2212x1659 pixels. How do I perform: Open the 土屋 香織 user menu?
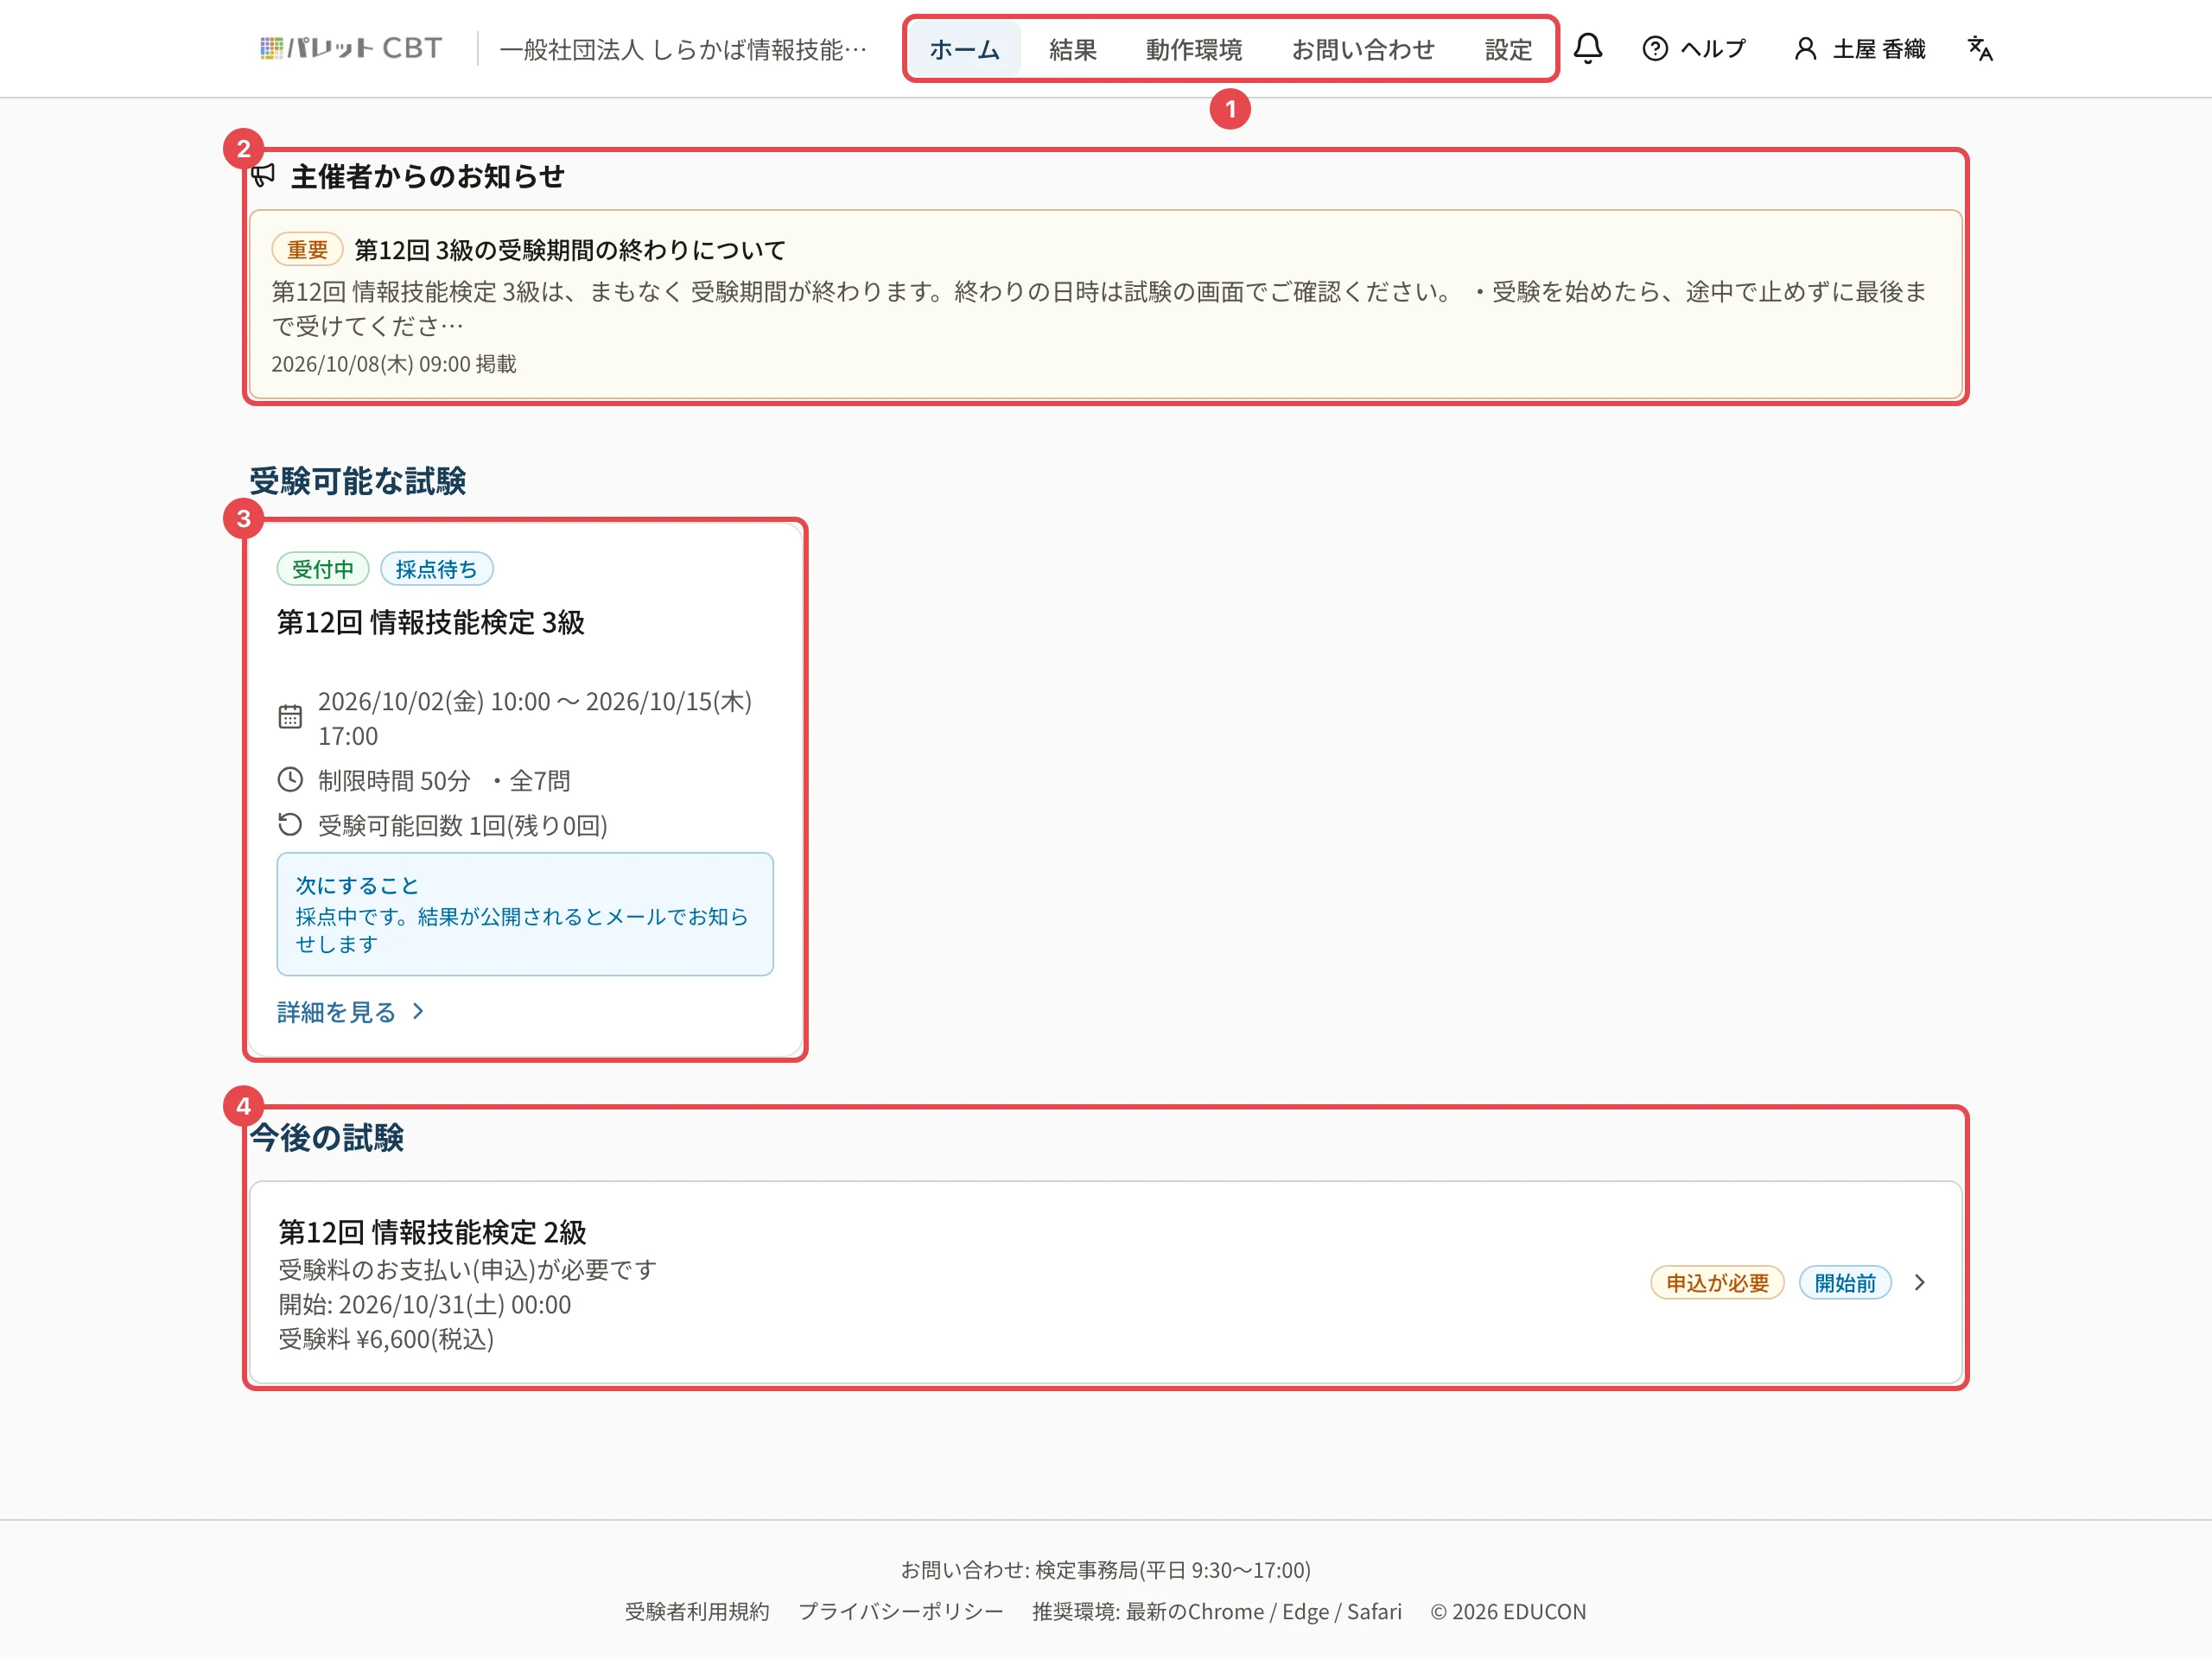coord(1859,48)
